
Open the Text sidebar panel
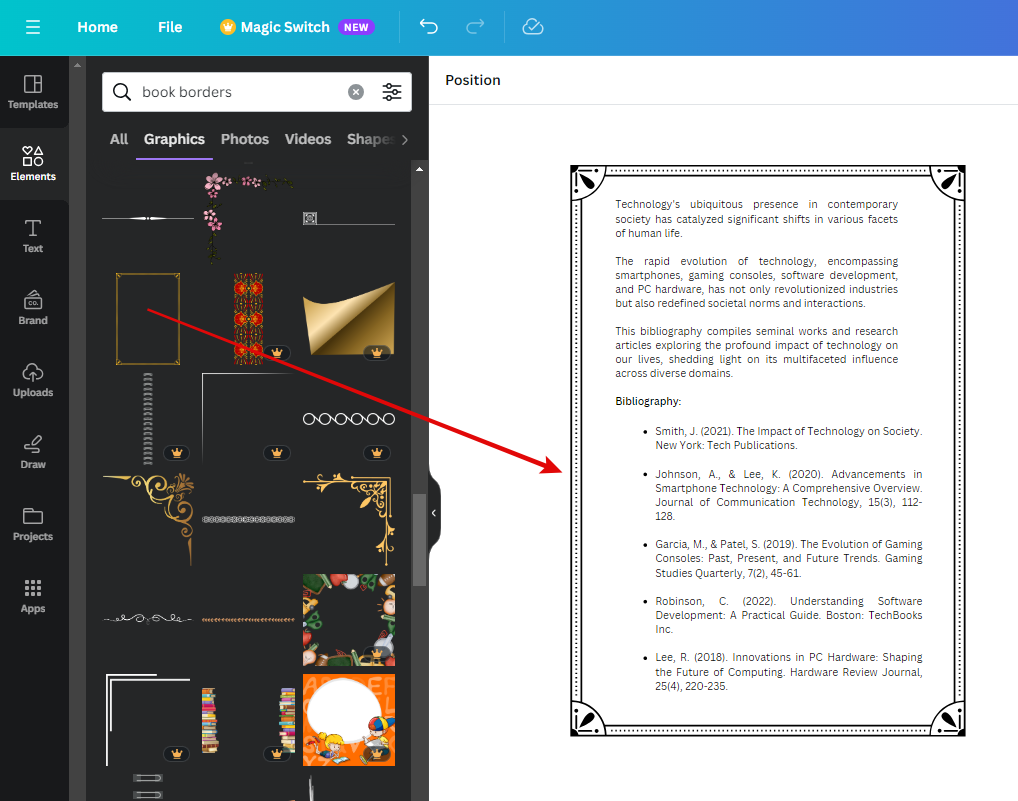pyautogui.click(x=33, y=236)
